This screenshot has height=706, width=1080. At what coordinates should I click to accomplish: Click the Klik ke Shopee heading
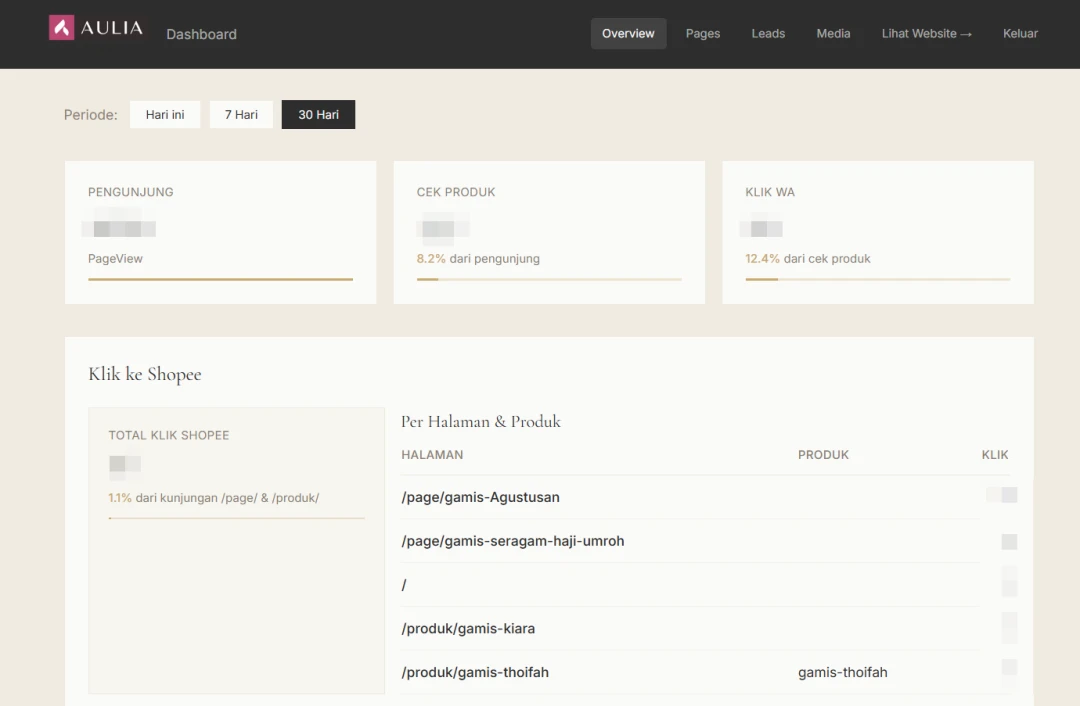(x=145, y=374)
